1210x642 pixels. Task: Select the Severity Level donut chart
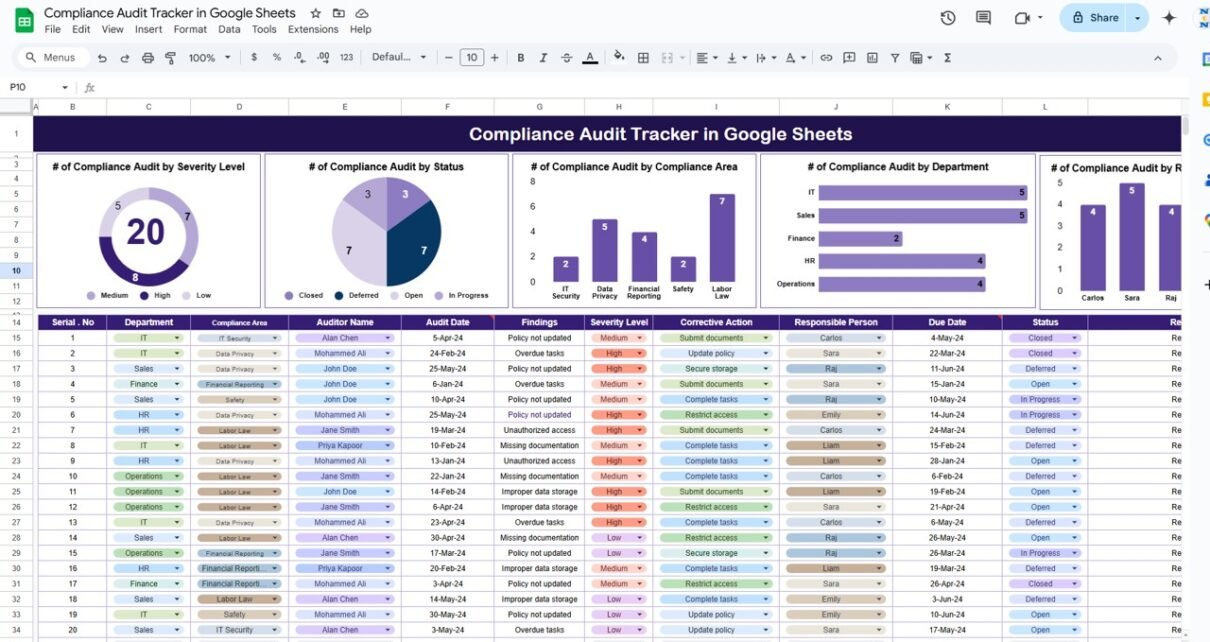[x=148, y=231]
